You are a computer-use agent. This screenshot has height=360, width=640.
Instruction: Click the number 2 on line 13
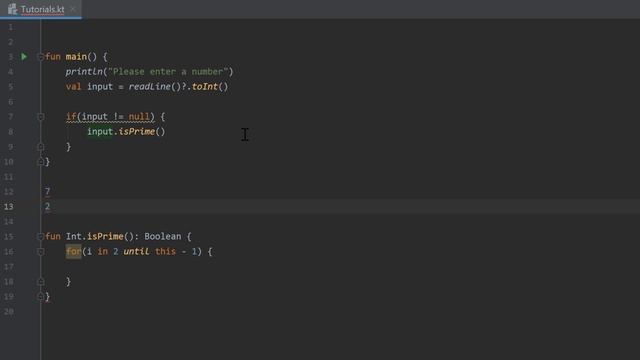point(47,207)
